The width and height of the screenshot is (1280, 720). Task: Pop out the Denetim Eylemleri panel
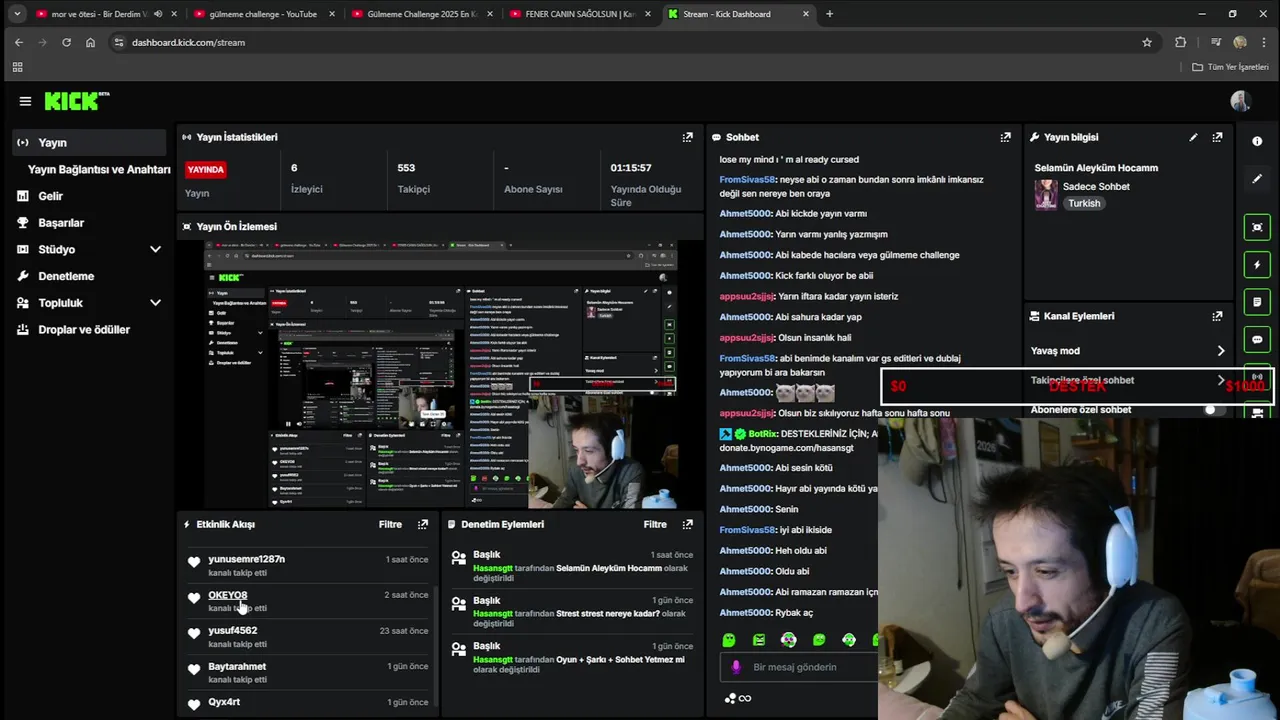(687, 524)
